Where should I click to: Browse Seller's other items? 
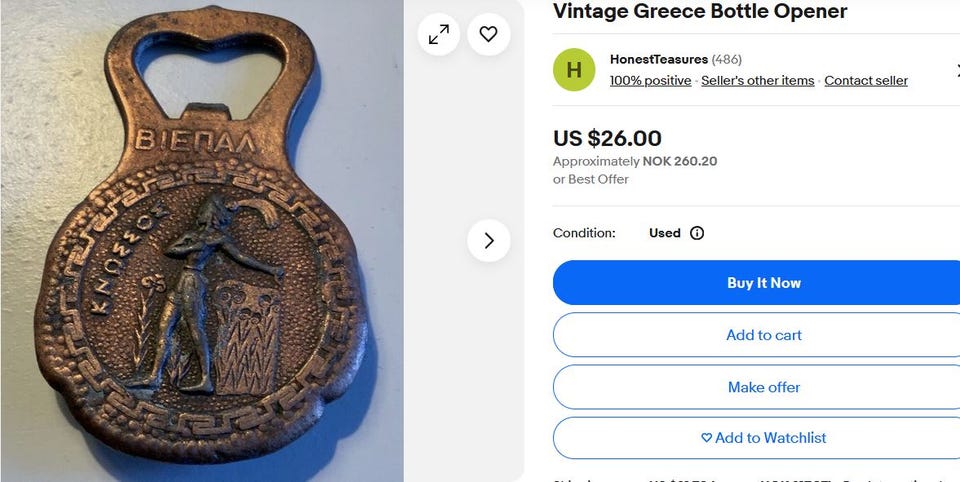coord(757,81)
